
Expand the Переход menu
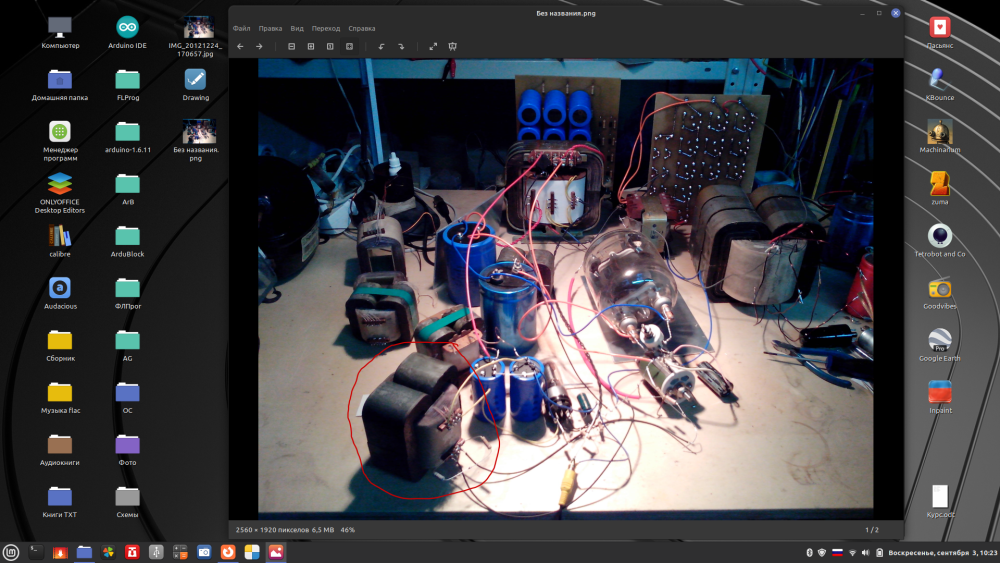(325, 28)
